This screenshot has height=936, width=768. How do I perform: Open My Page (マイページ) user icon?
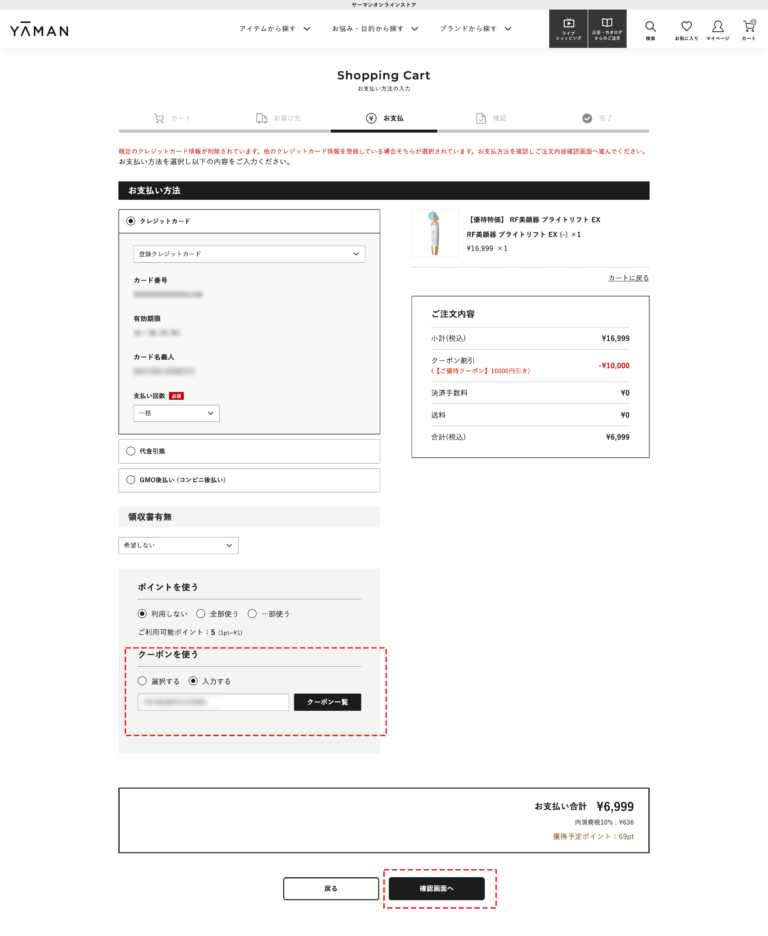point(717,29)
